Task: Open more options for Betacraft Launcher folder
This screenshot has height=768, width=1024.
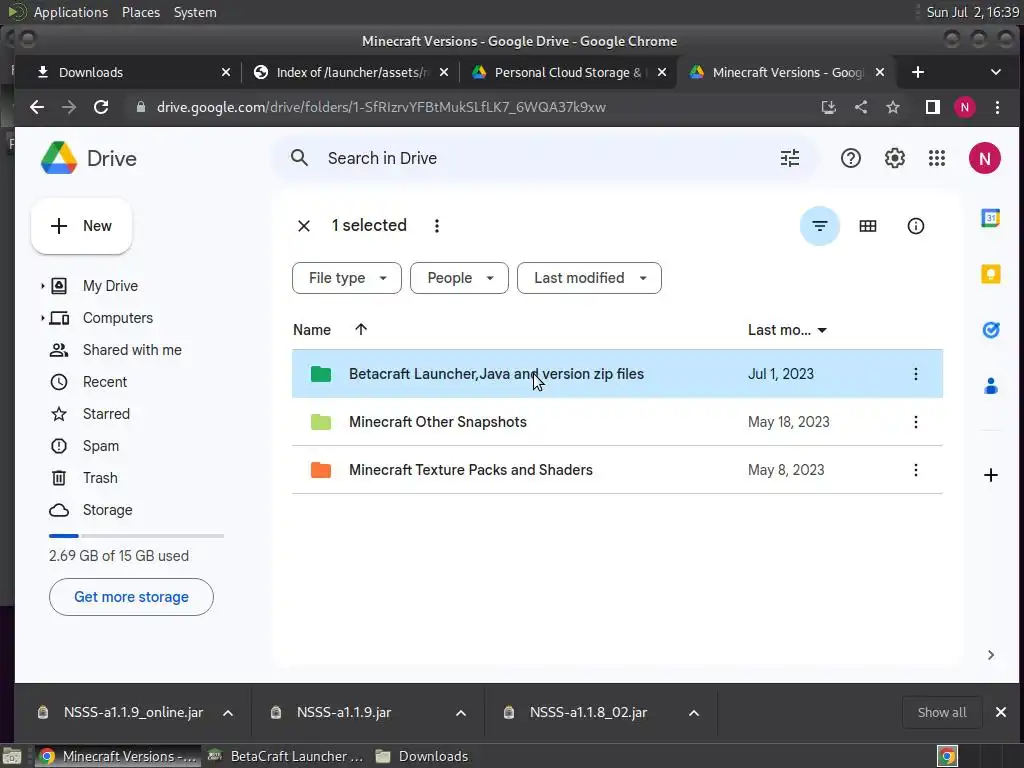Action: click(x=916, y=374)
